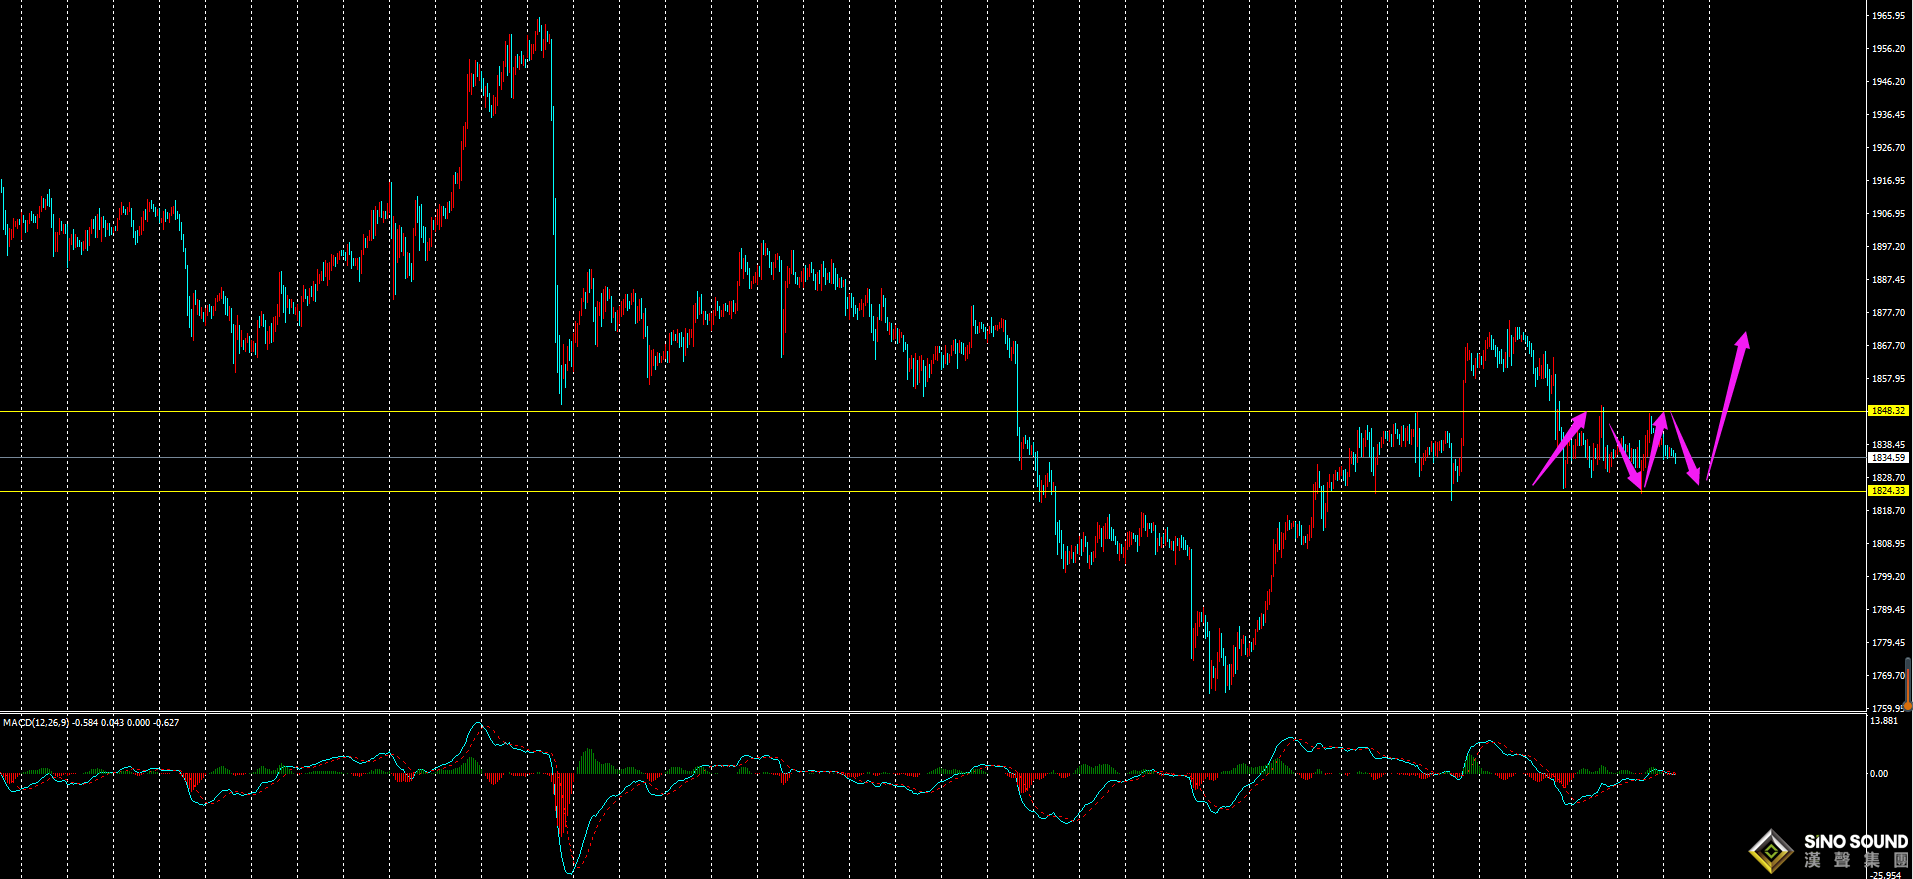
Task: Select the 1824.33 yellow price label
Action: point(1888,491)
